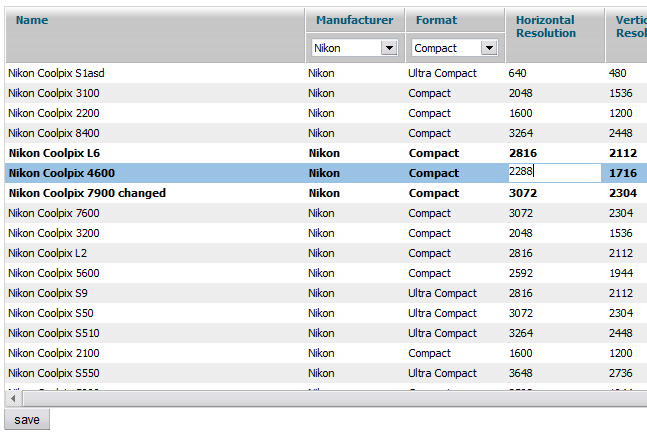647x445 pixels.
Task: Click the Nikon Coolpix 8400 name cell
Action: 53,133
